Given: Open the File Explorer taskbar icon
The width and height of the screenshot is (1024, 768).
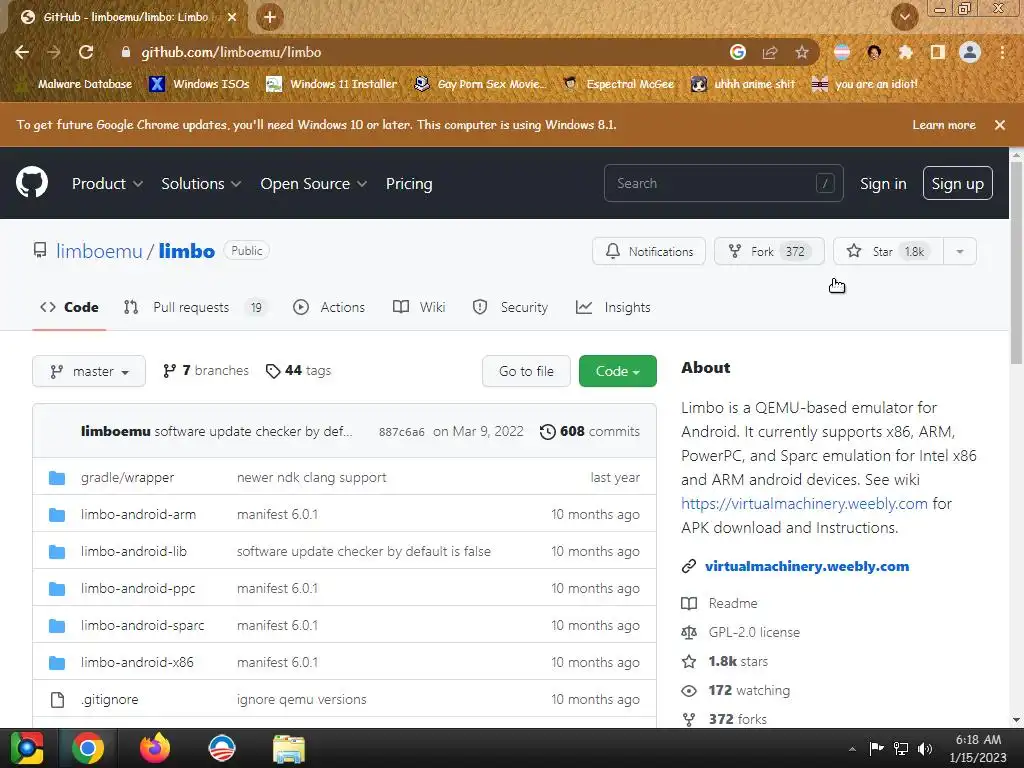Looking at the screenshot, I should 289,749.
